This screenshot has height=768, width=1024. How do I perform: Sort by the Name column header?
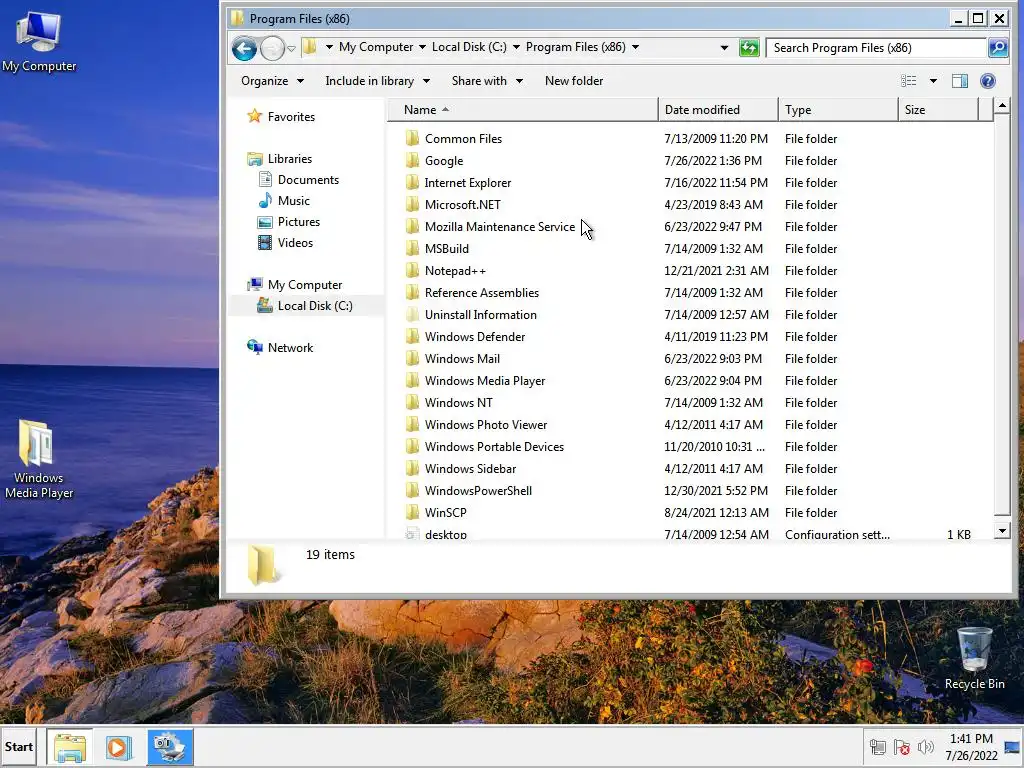click(x=522, y=110)
